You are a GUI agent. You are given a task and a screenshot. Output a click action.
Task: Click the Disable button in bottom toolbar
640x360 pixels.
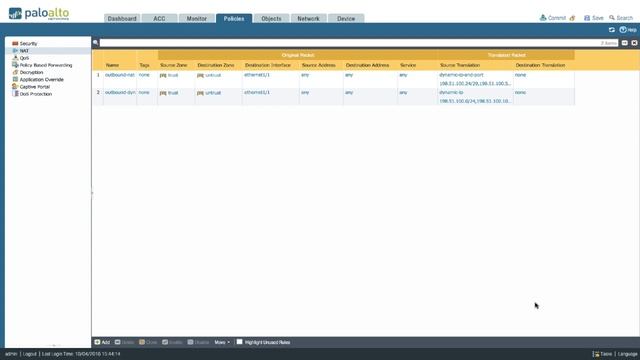pos(198,342)
